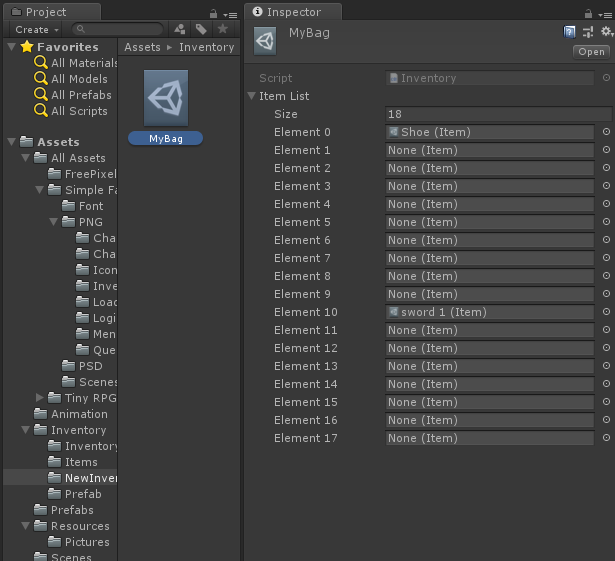Screen dimensions: 615x561
Task: Toggle the Inspector panel lock icon
Action: click(588, 14)
